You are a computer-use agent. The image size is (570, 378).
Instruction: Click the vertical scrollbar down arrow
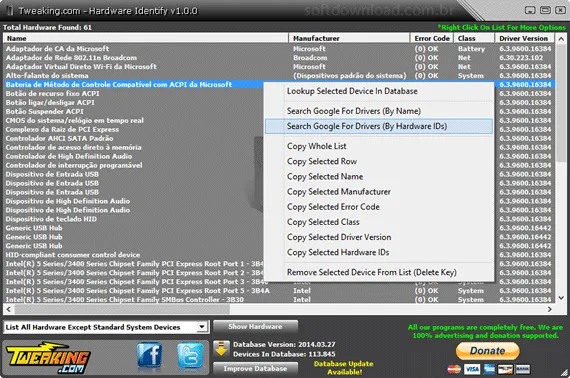561,298
